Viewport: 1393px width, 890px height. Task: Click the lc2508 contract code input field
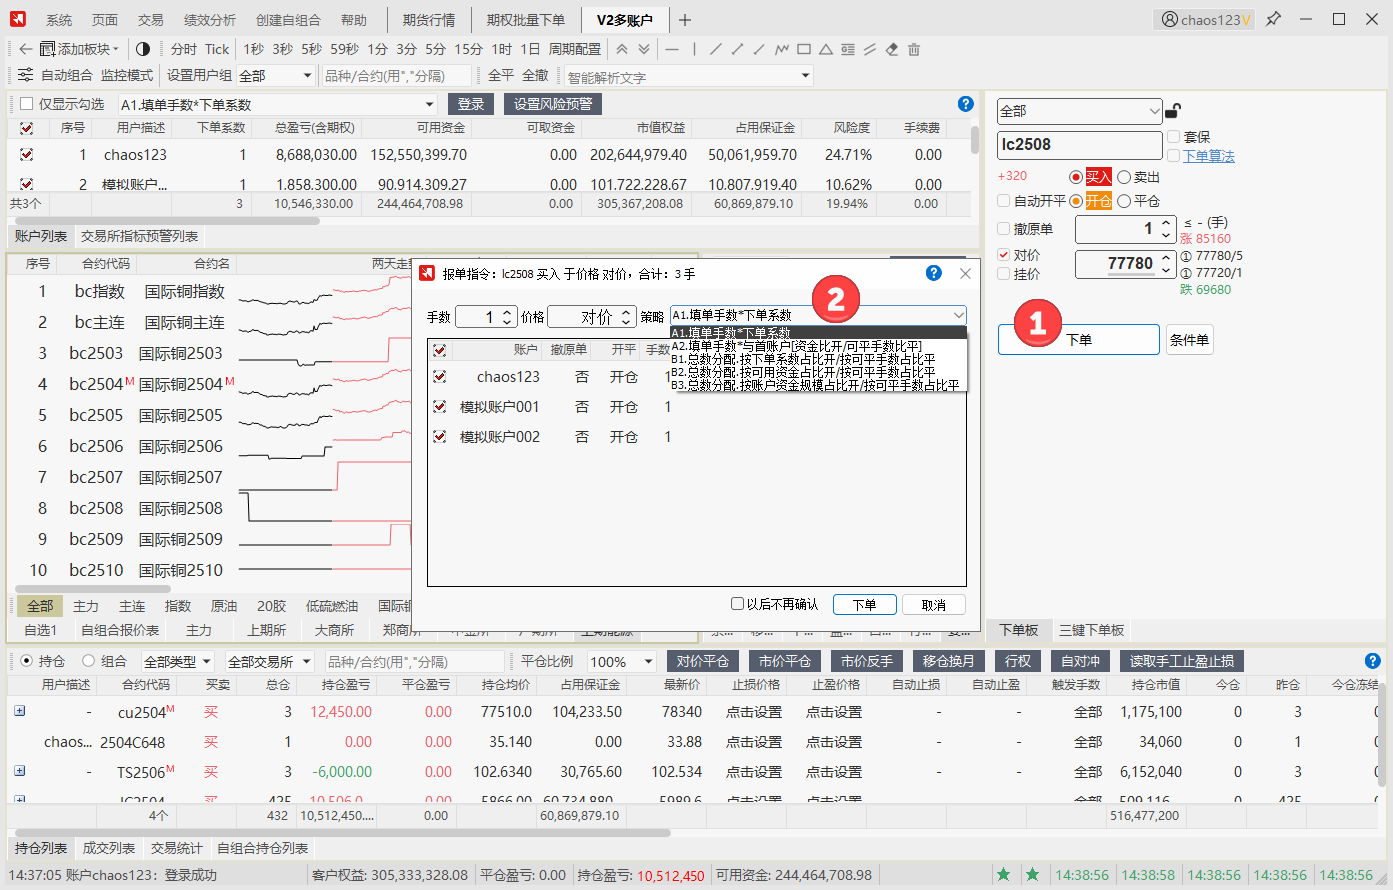1079,145
